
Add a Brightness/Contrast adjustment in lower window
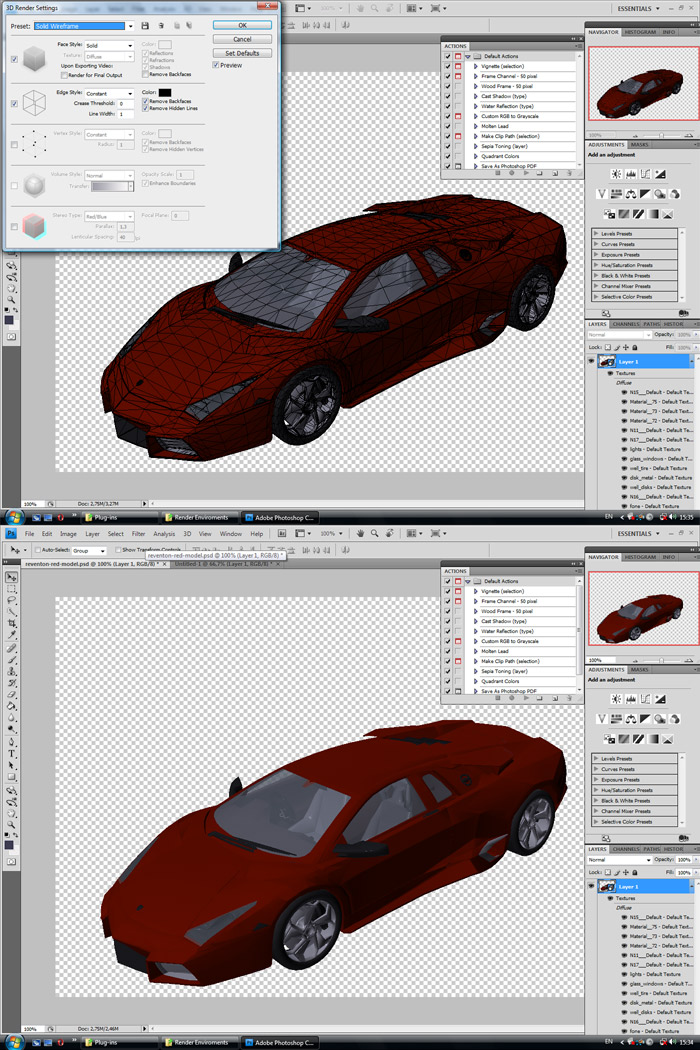tap(616, 698)
